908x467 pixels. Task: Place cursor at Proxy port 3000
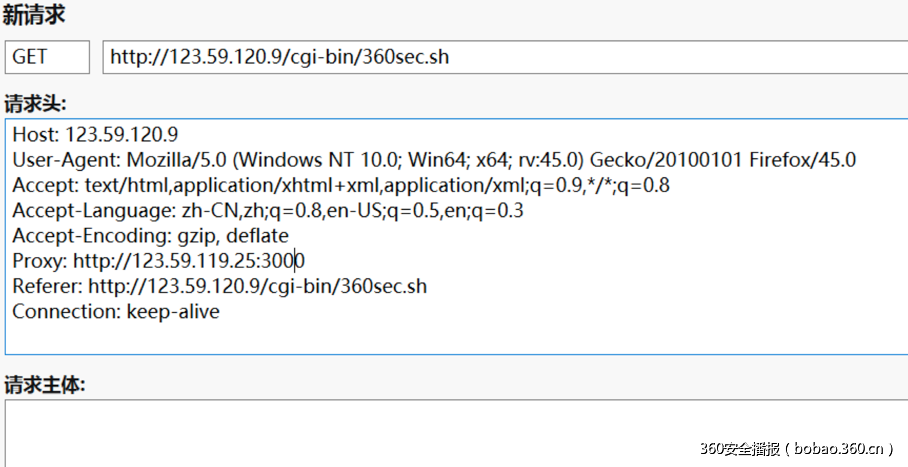tap(283, 261)
